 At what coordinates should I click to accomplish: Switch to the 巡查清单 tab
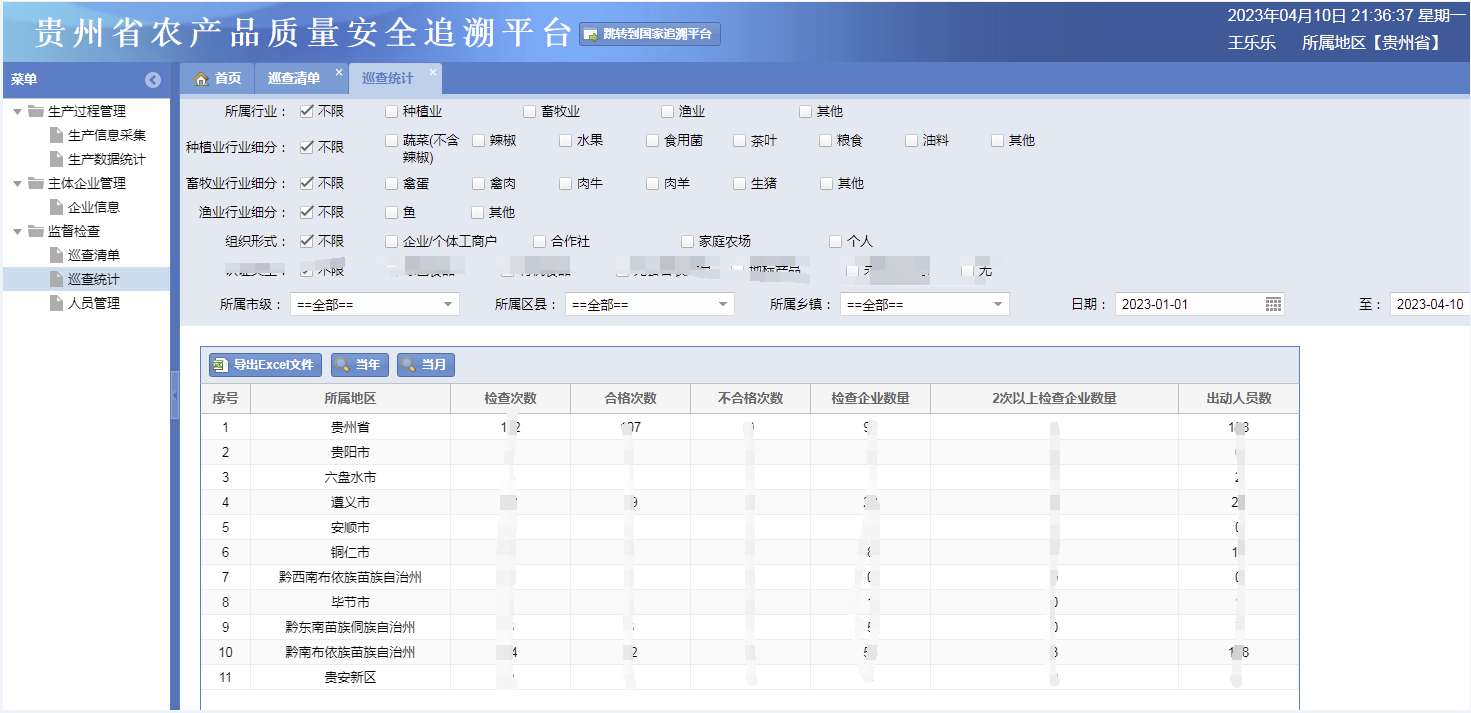[x=294, y=79]
